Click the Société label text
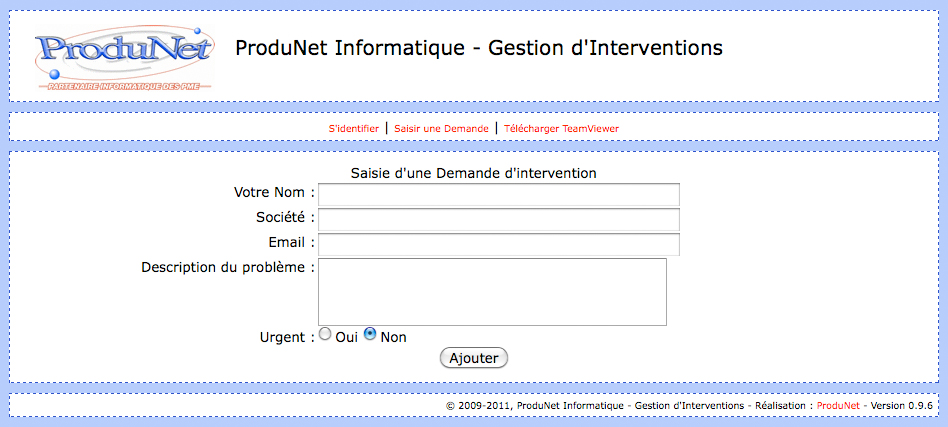The image size is (948, 427). [285, 218]
